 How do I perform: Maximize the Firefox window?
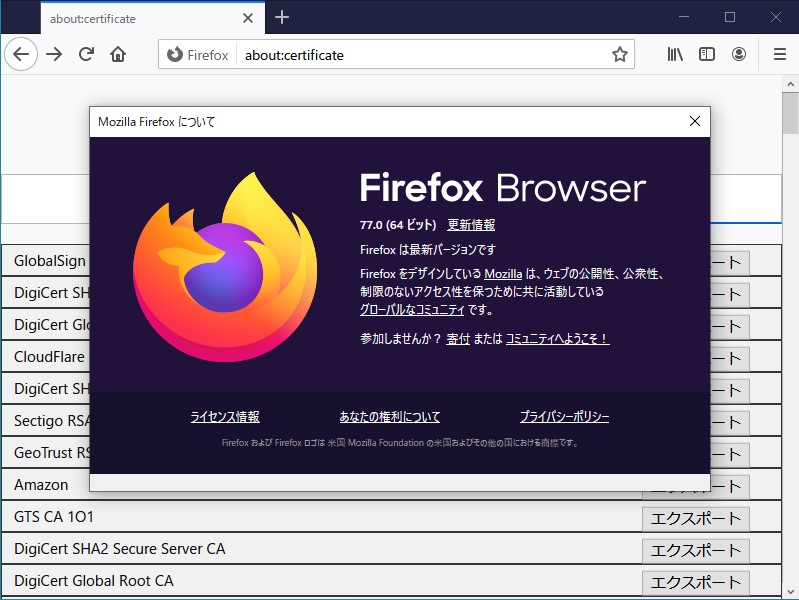pyautogui.click(x=730, y=17)
